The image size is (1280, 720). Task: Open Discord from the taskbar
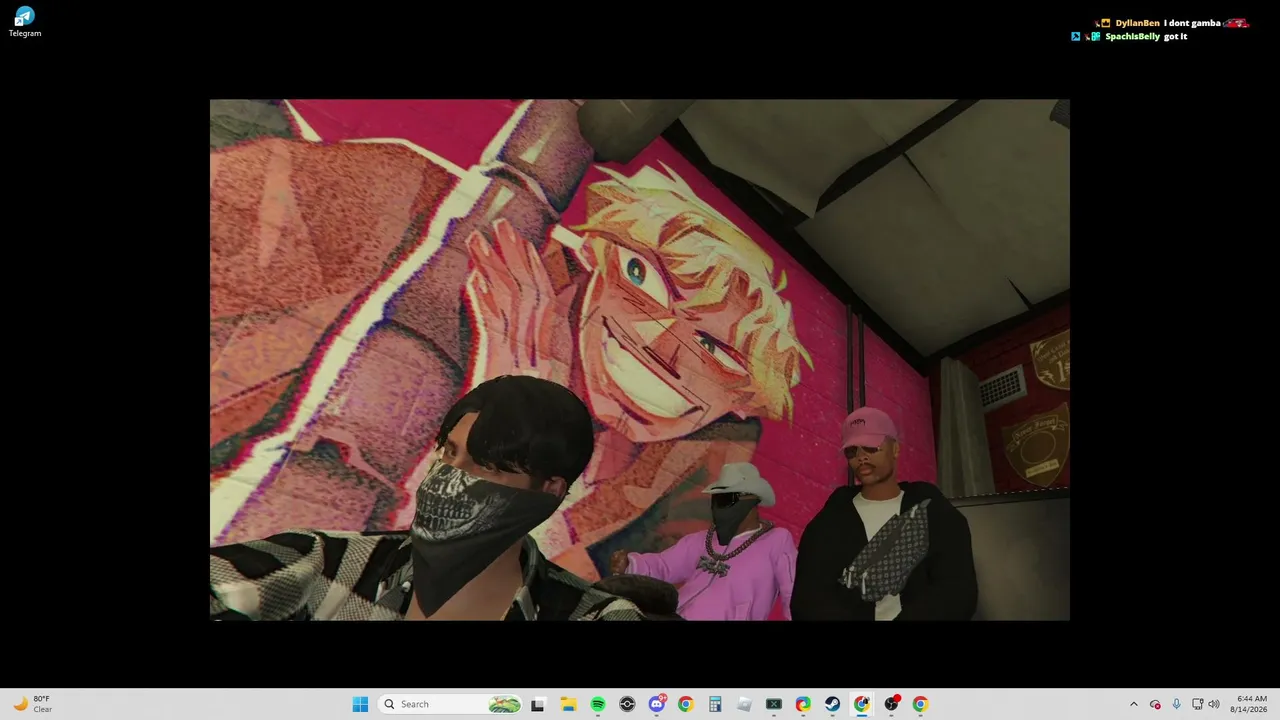pos(657,704)
